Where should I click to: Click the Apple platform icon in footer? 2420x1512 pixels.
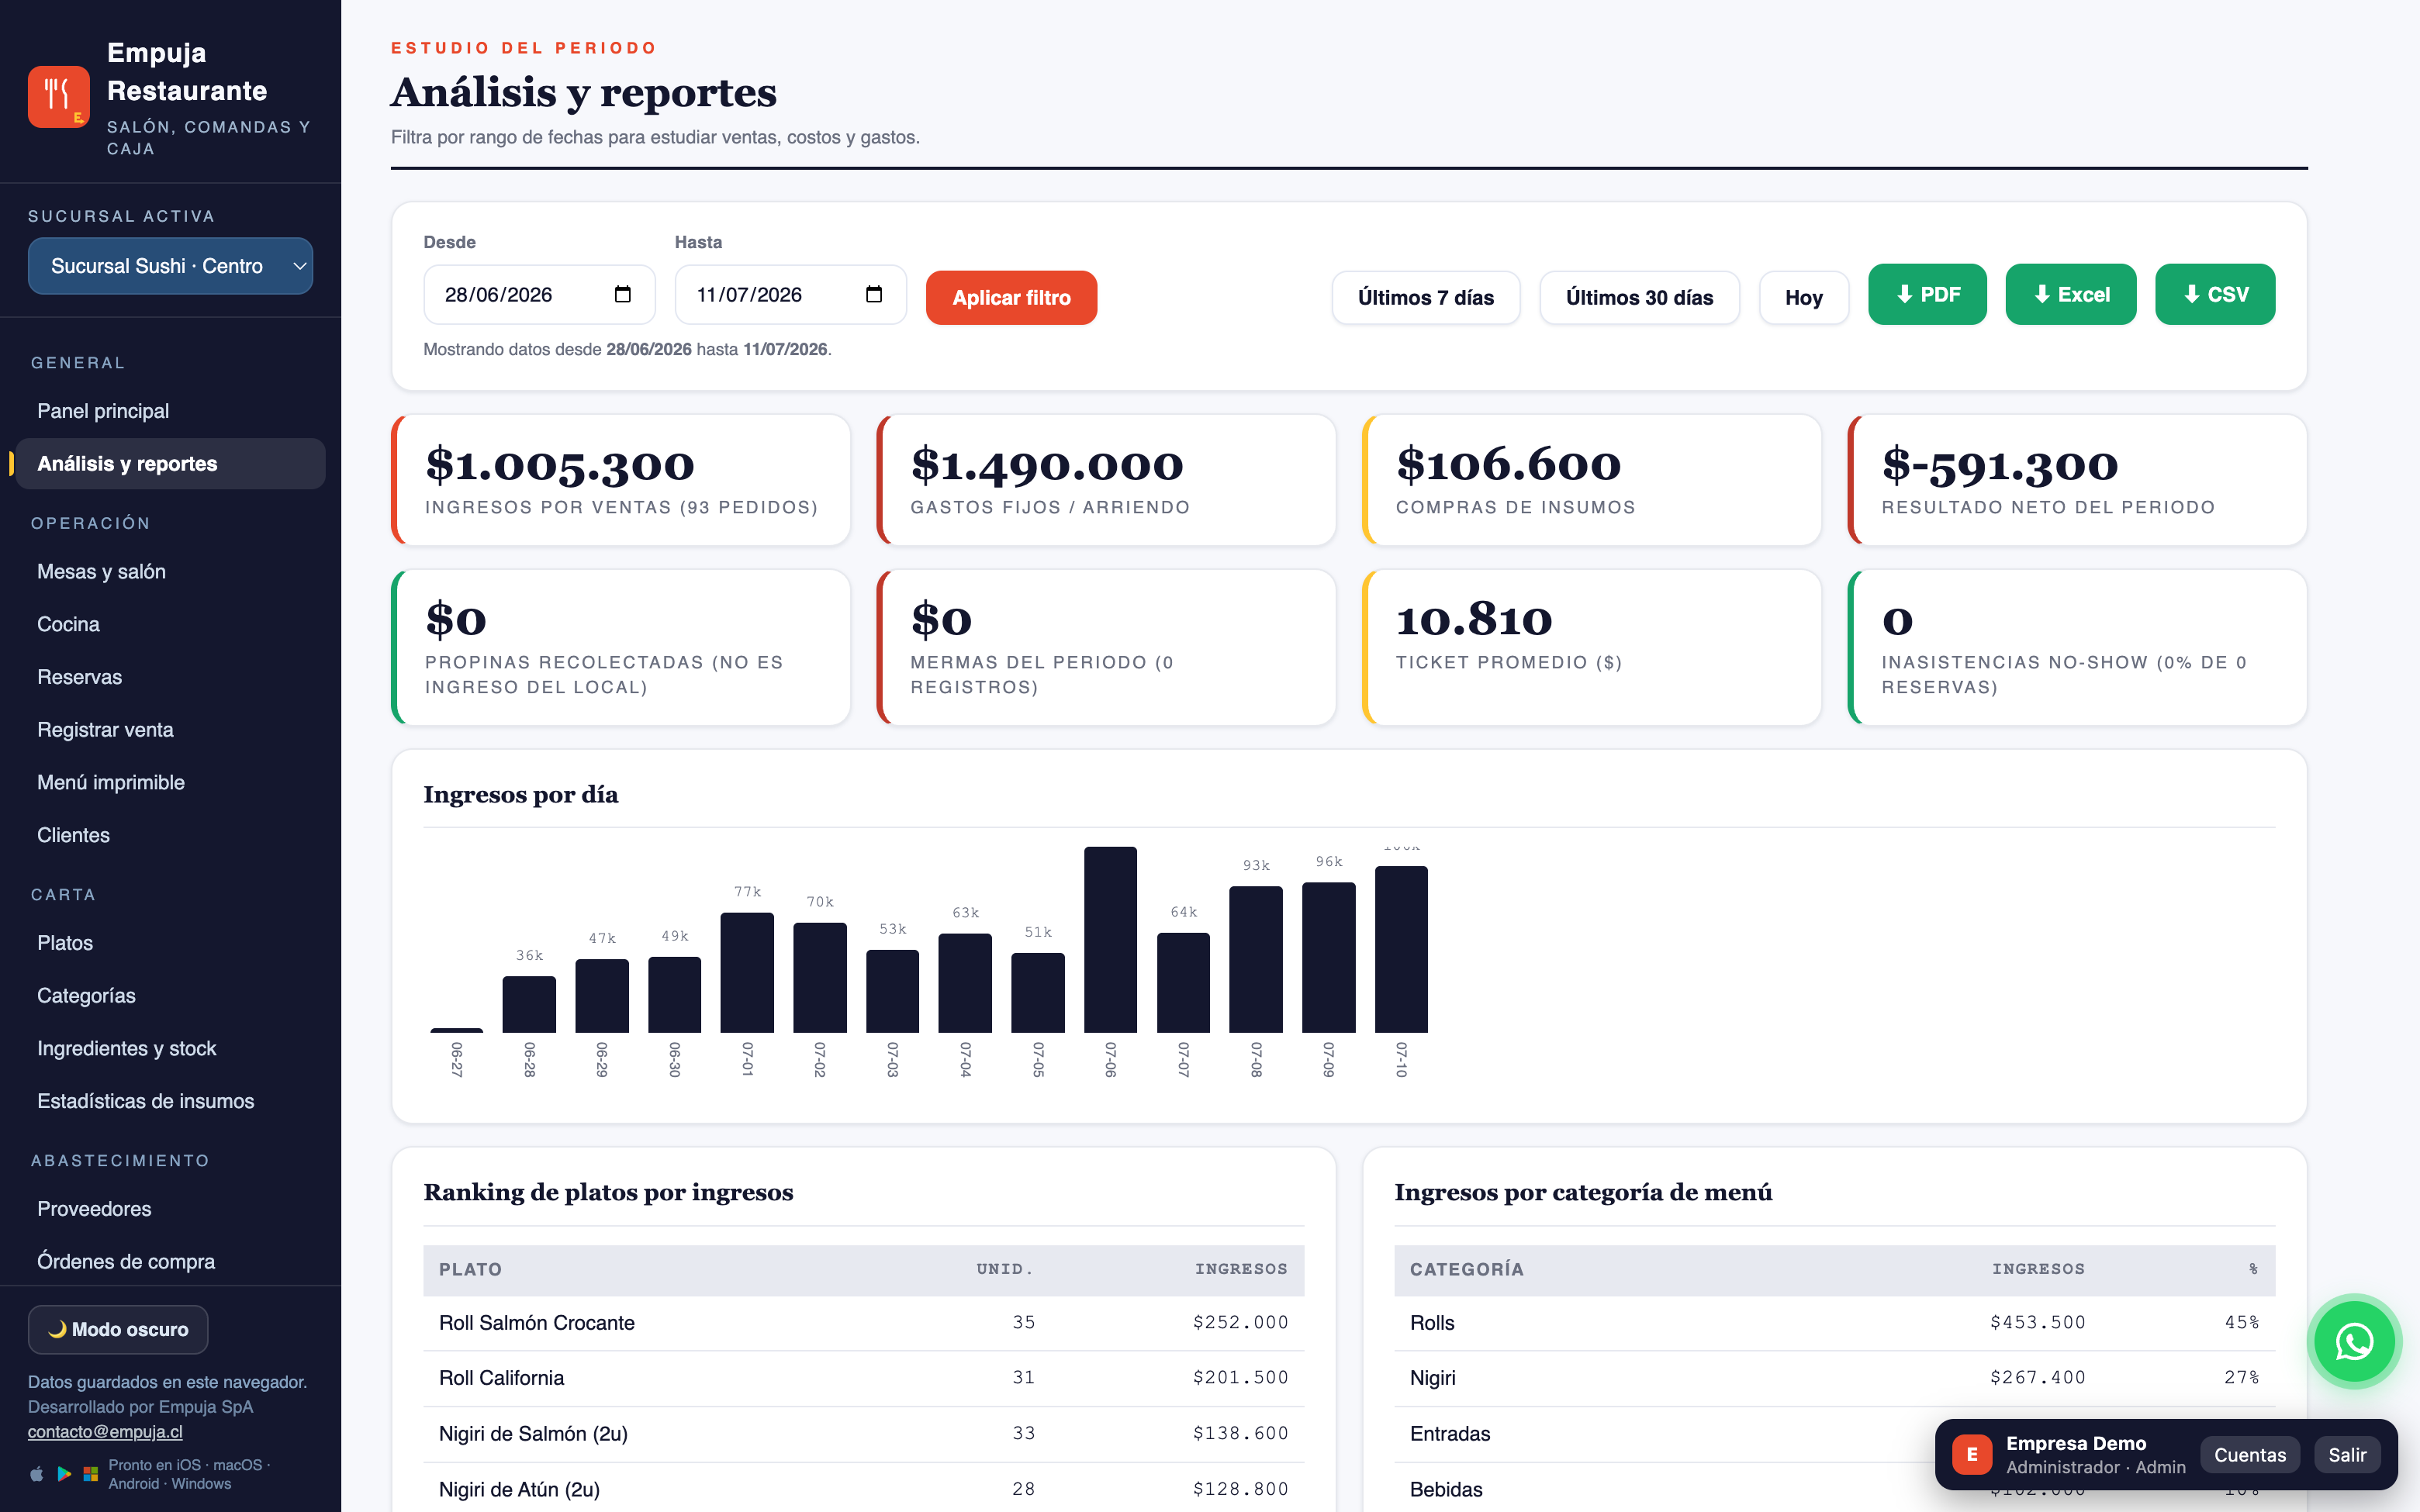(37, 1474)
